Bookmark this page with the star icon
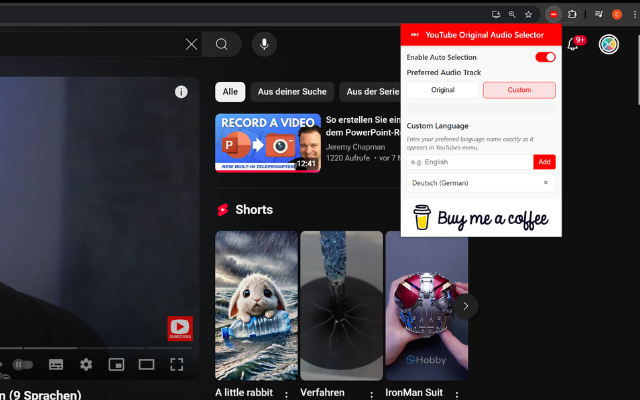Image resolution: width=640 pixels, height=400 pixels. (x=529, y=15)
